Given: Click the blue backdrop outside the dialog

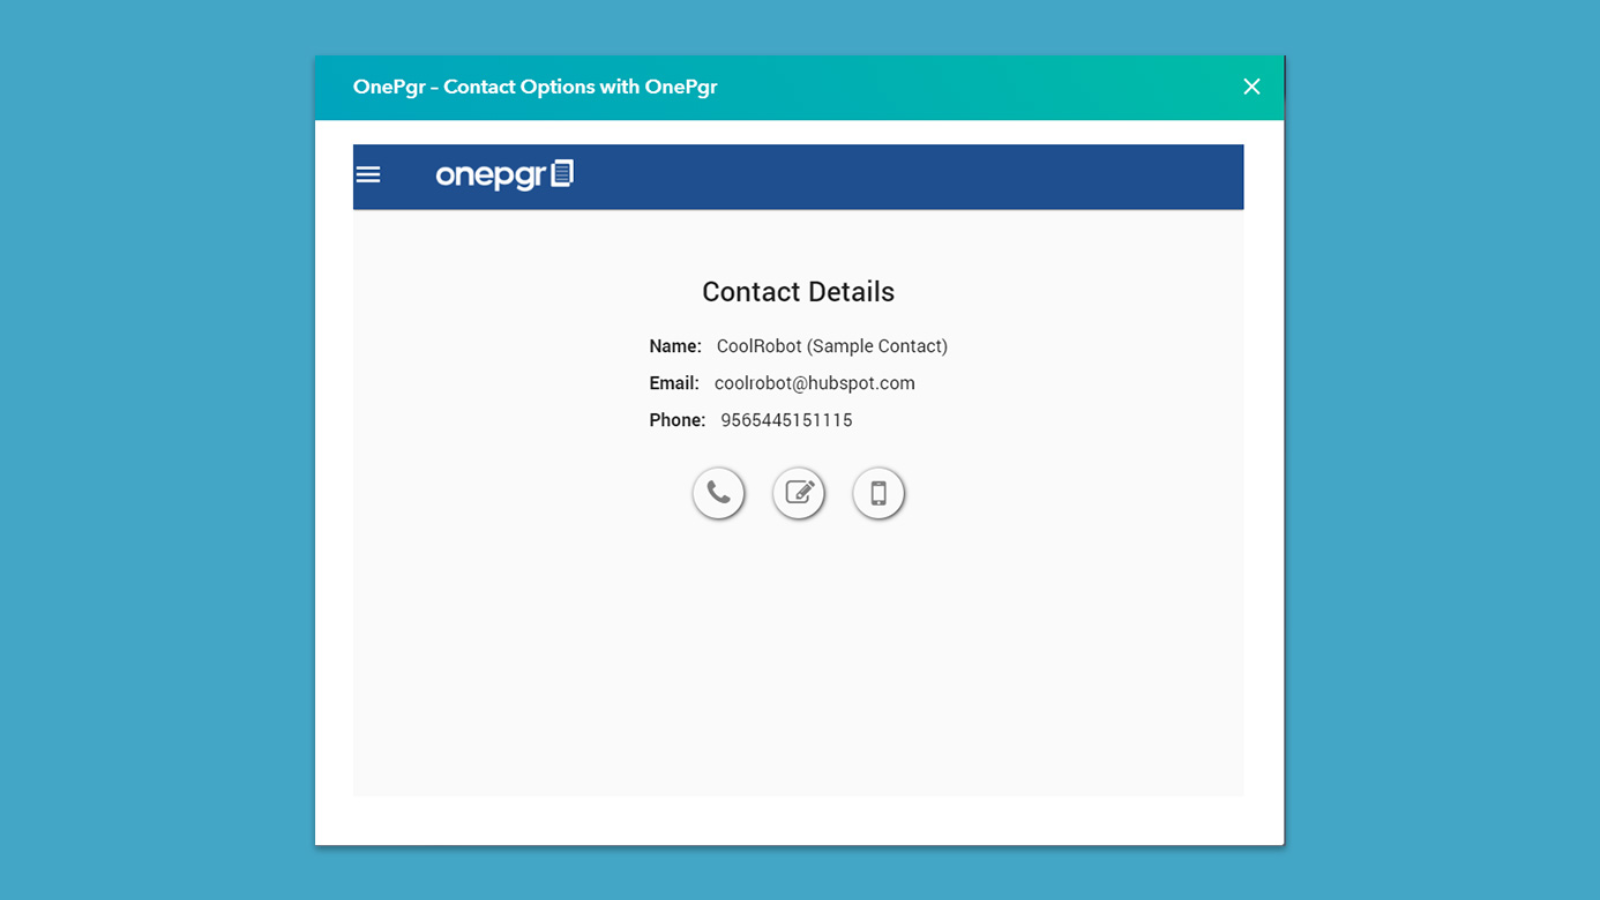Looking at the screenshot, I should tap(150, 450).
